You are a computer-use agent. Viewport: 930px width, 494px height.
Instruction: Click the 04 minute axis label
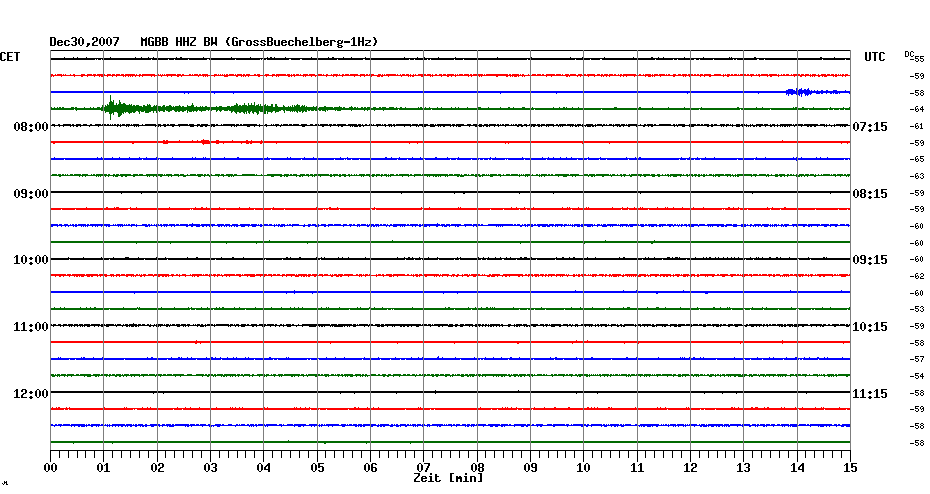tap(264, 468)
